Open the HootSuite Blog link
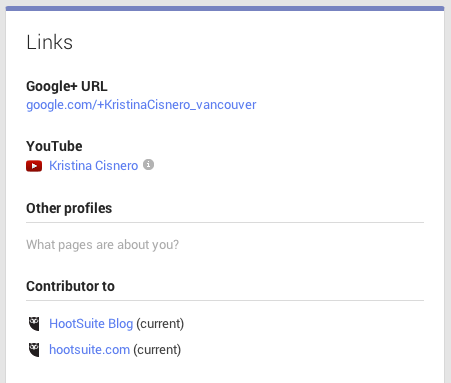 coord(91,324)
